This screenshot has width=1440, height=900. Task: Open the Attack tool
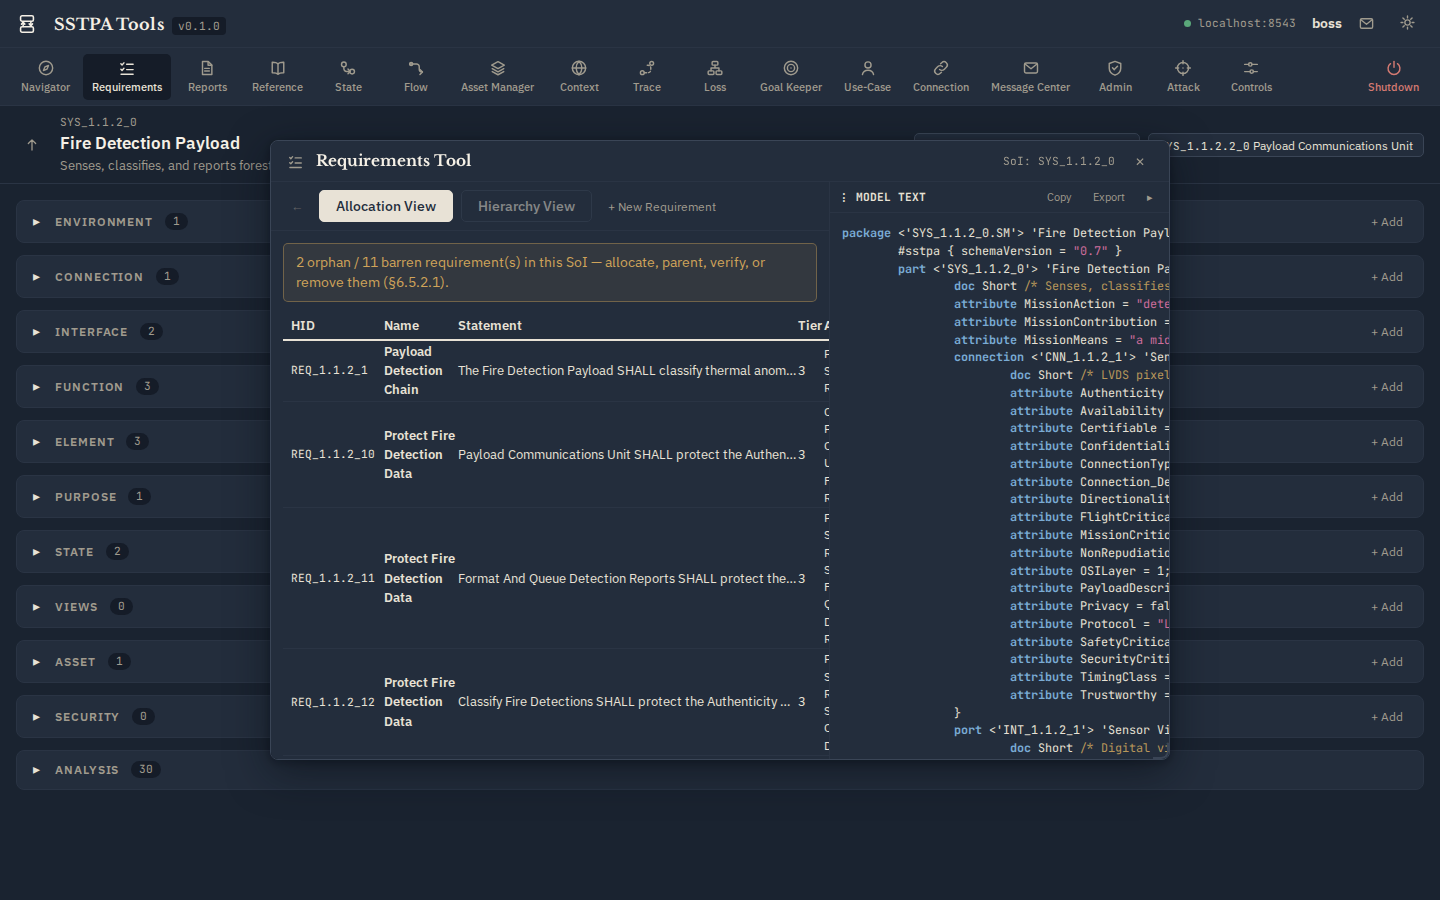pyautogui.click(x=1183, y=77)
